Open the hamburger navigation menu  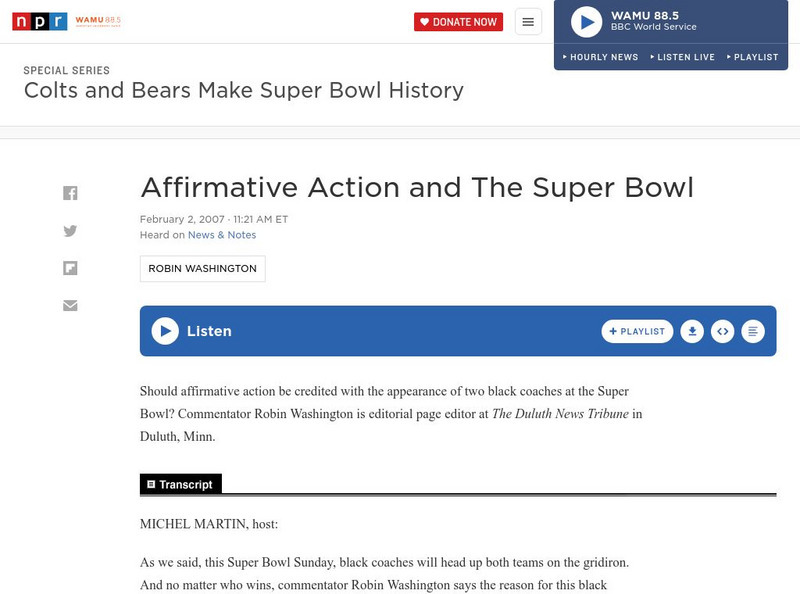[x=528, y=22]
